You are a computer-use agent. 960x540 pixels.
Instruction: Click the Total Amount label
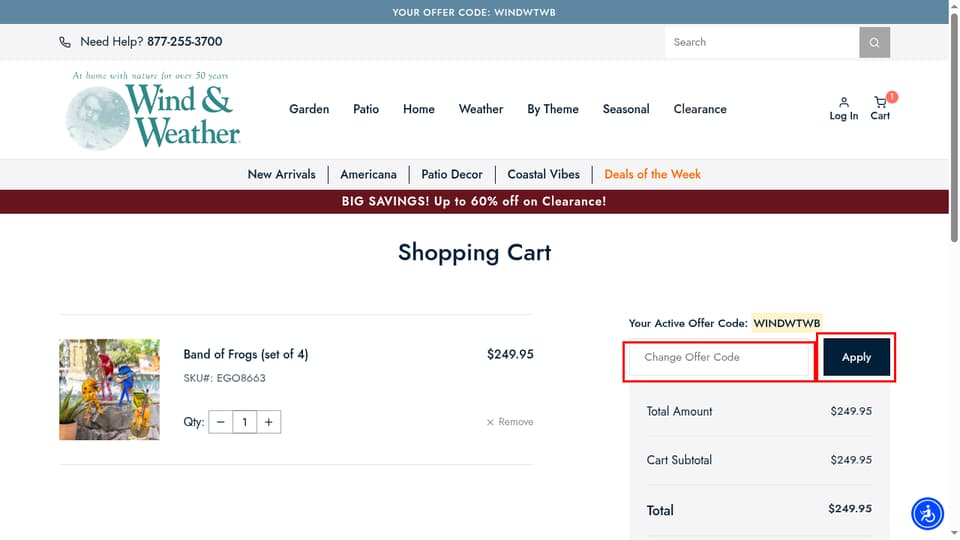(679, 411)
